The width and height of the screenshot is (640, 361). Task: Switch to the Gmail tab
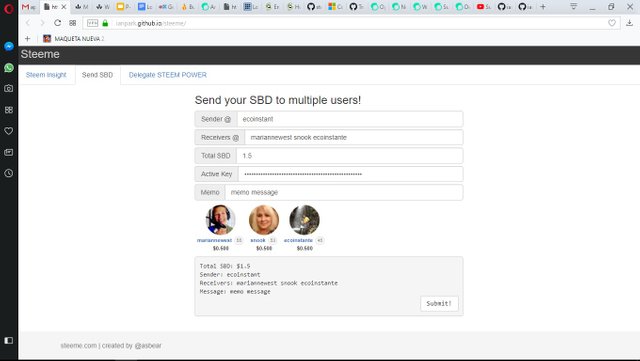click(x=29, y=7)
